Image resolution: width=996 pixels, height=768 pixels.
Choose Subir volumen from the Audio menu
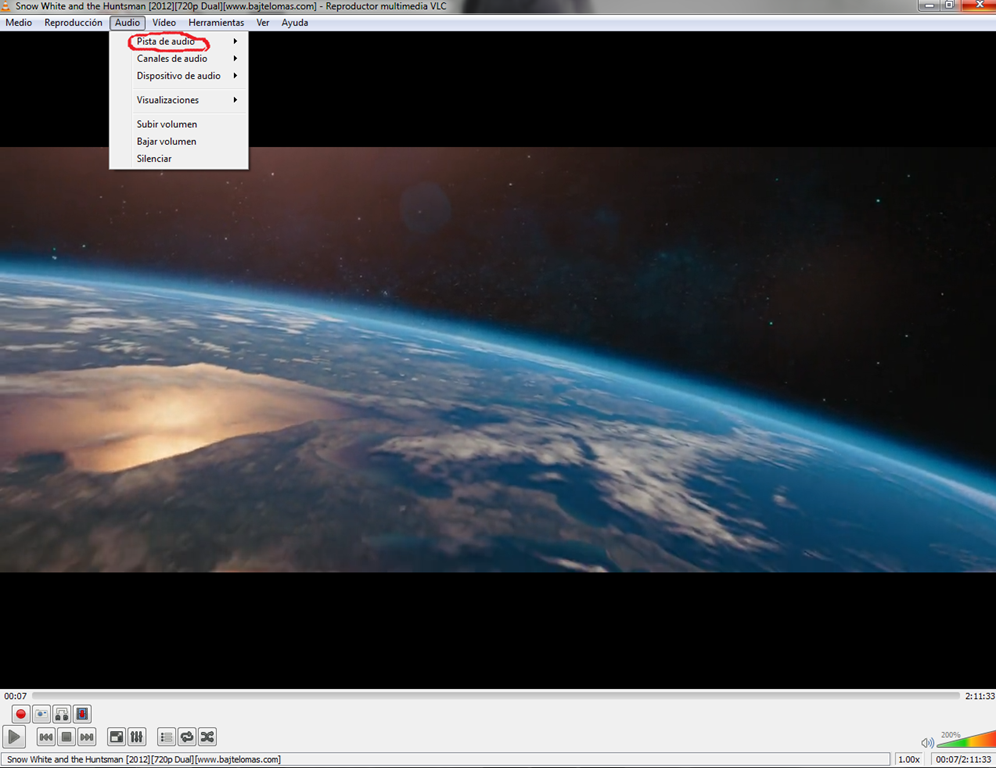179,124
